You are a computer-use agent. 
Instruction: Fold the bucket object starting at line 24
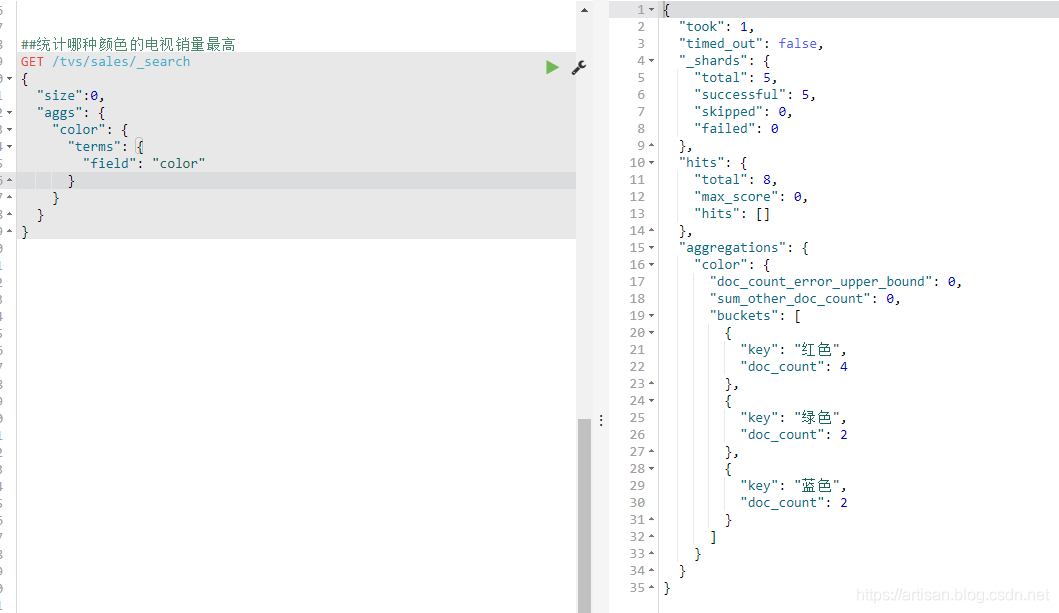(652, 400)
